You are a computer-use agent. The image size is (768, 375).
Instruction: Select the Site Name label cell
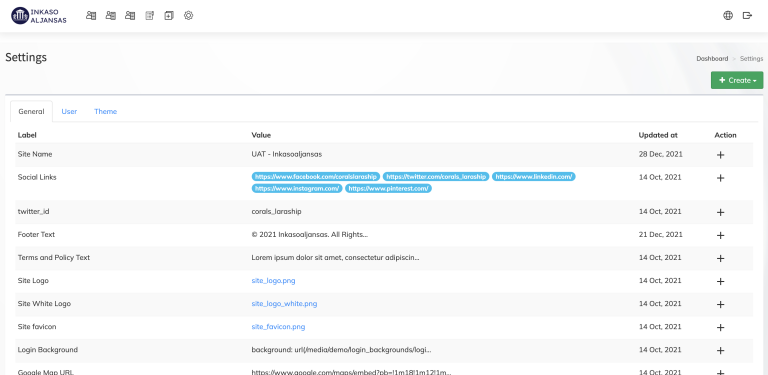tap(35, 154)
